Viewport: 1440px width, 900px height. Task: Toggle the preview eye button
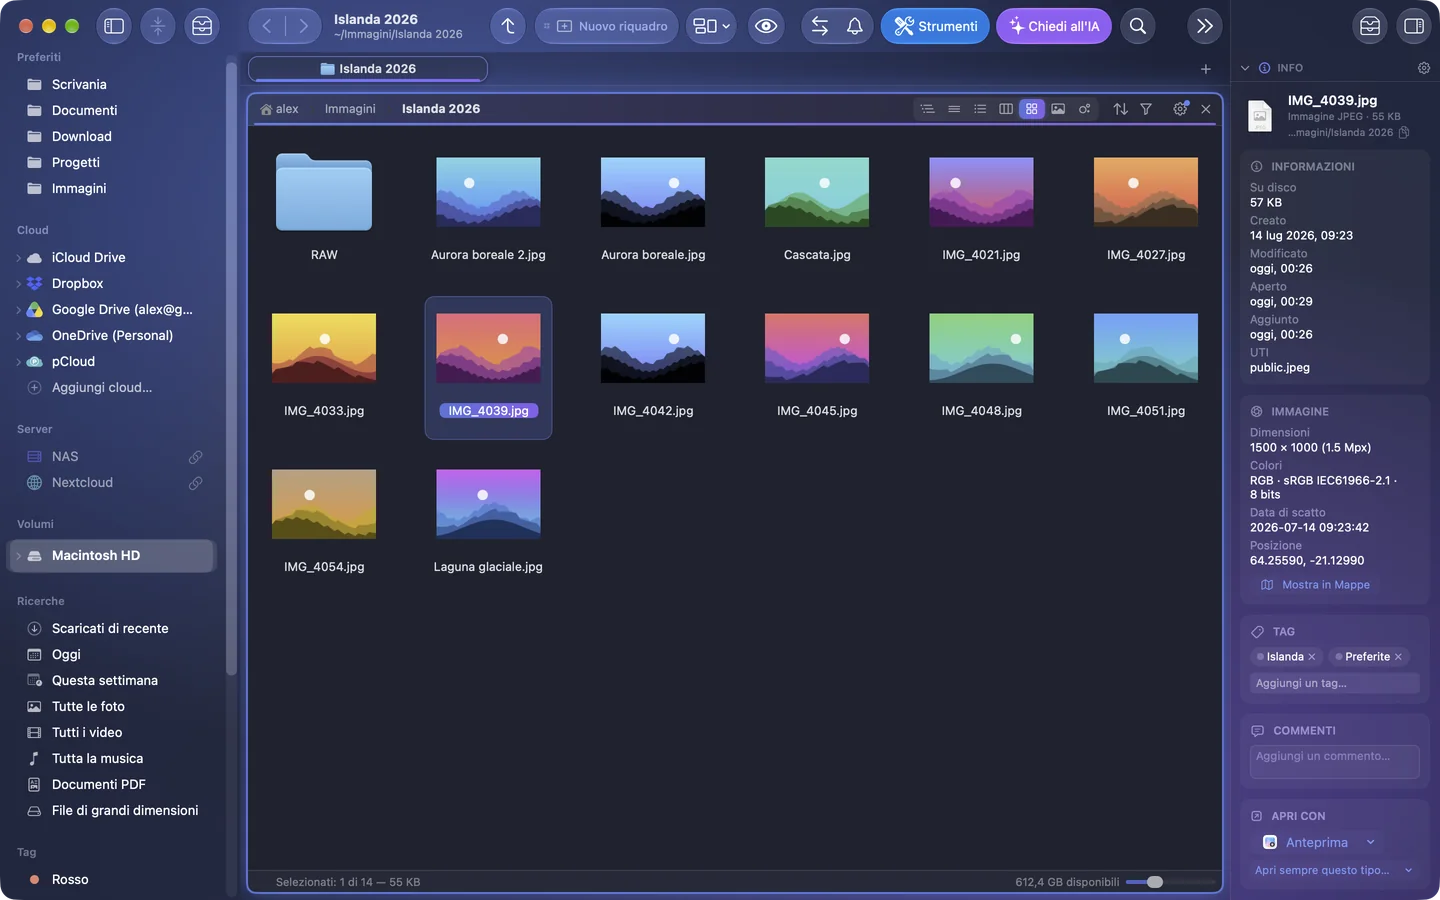click(x=766, y=26)
